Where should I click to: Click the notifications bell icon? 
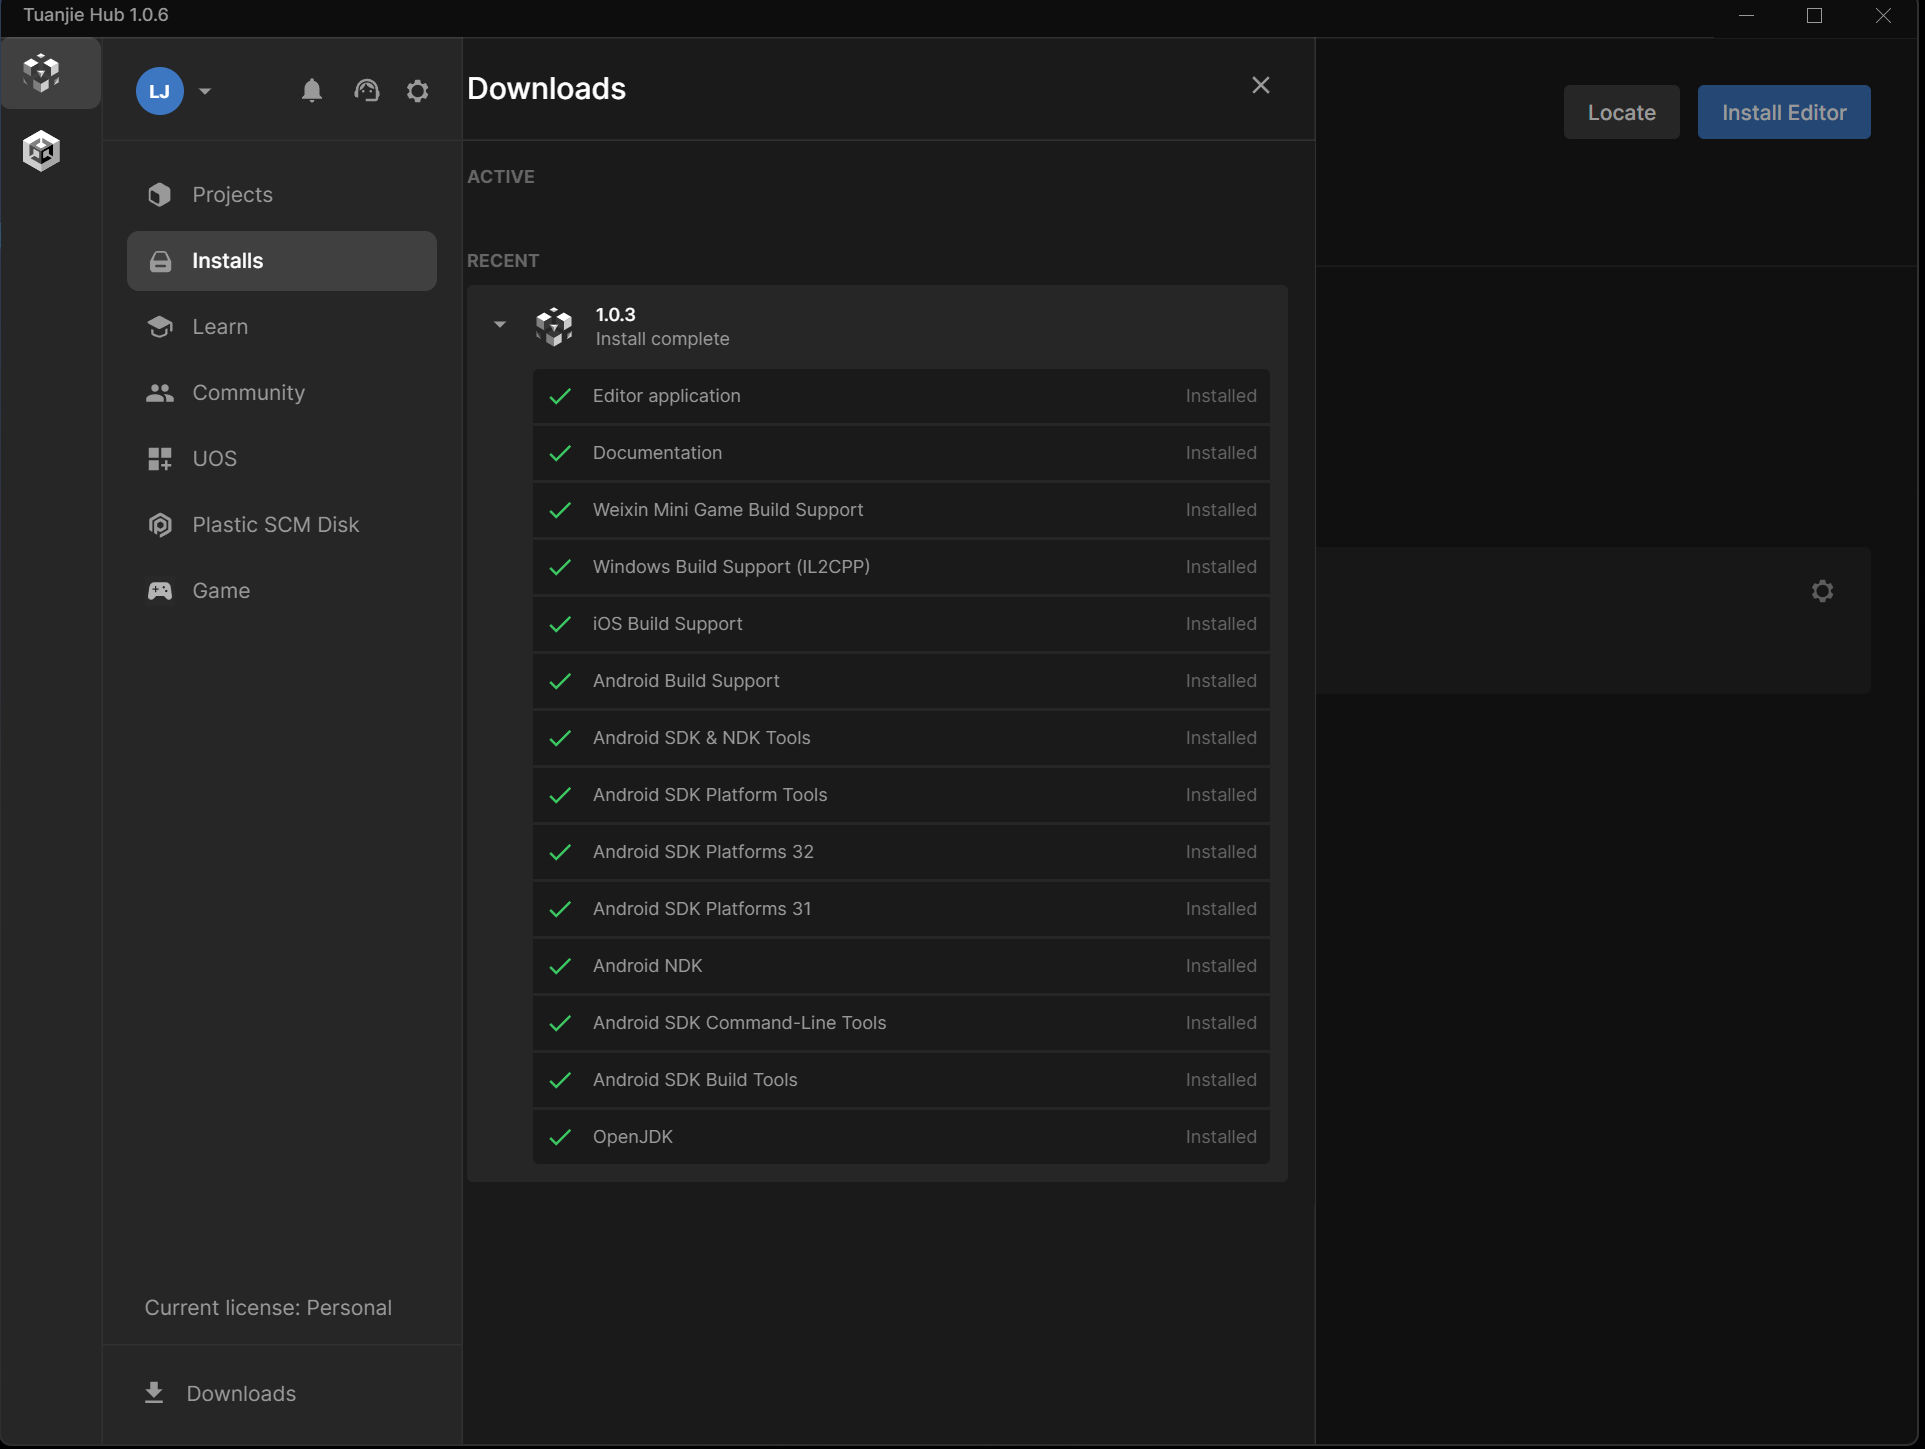click(312, 91)
